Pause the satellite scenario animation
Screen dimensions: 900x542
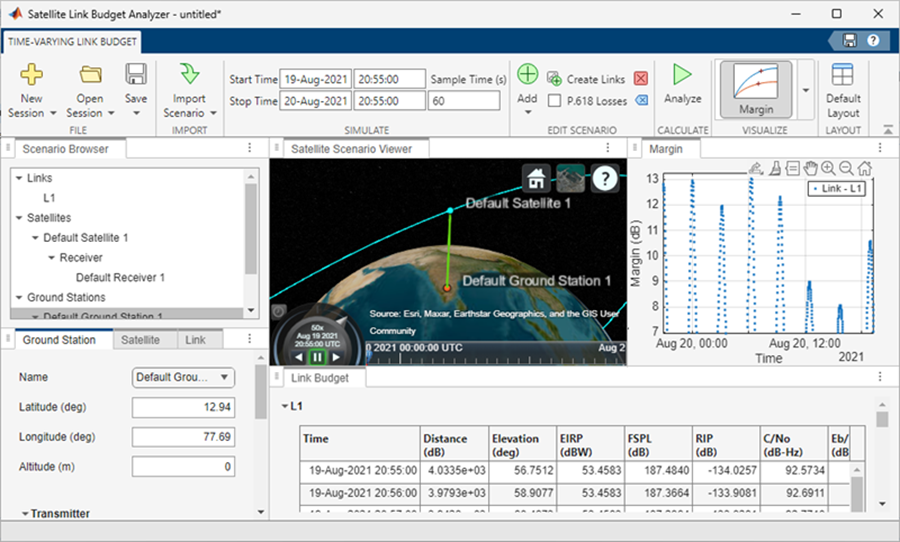click(x=317, y=356)
